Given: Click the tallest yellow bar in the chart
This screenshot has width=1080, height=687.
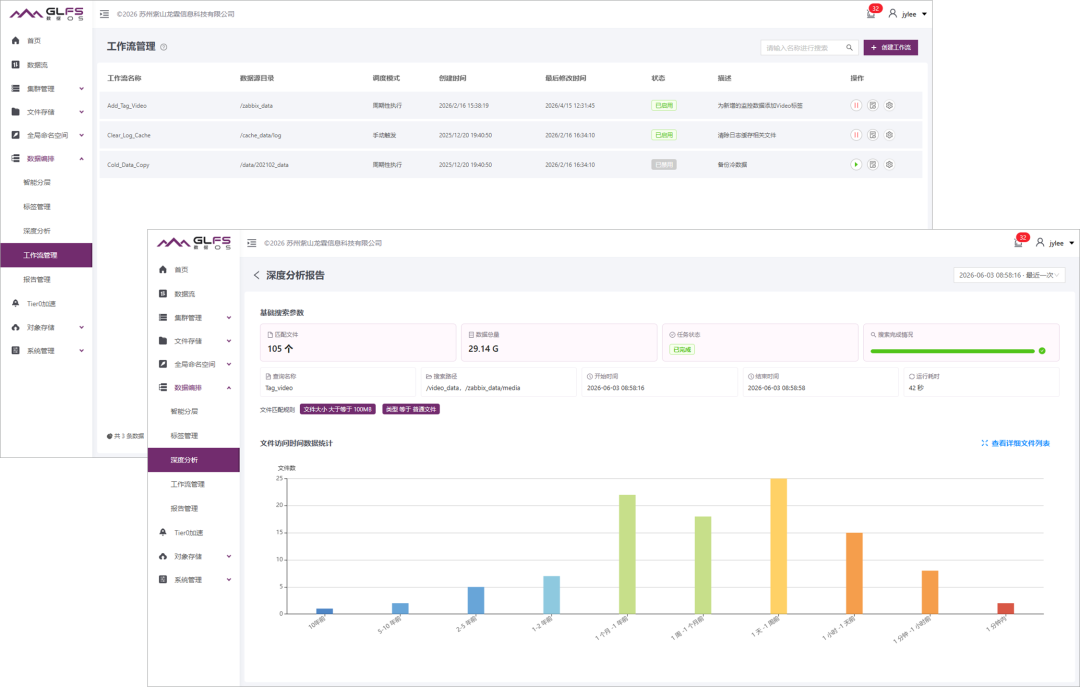Looking at the screenshot, I should (778, 546).
